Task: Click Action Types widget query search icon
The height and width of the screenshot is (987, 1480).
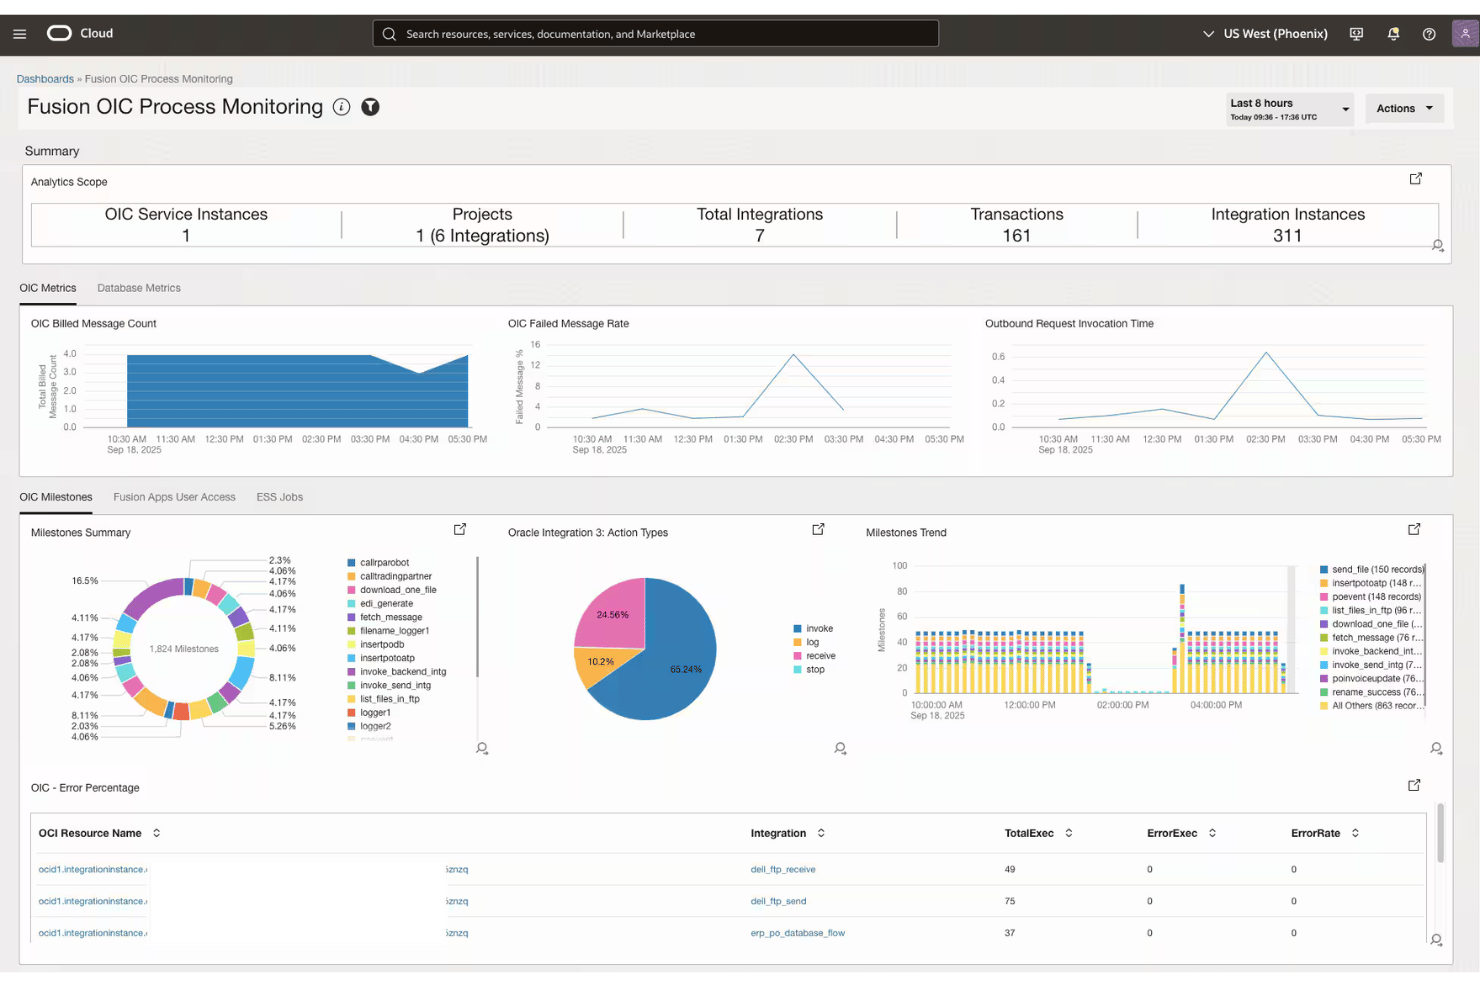Action: point(840,748)
